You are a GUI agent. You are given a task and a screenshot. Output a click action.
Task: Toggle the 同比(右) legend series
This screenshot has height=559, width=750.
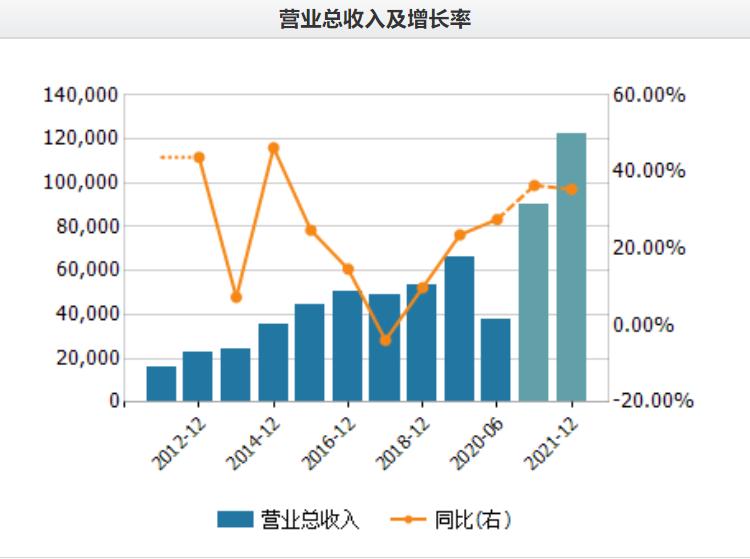click(451, 520)
